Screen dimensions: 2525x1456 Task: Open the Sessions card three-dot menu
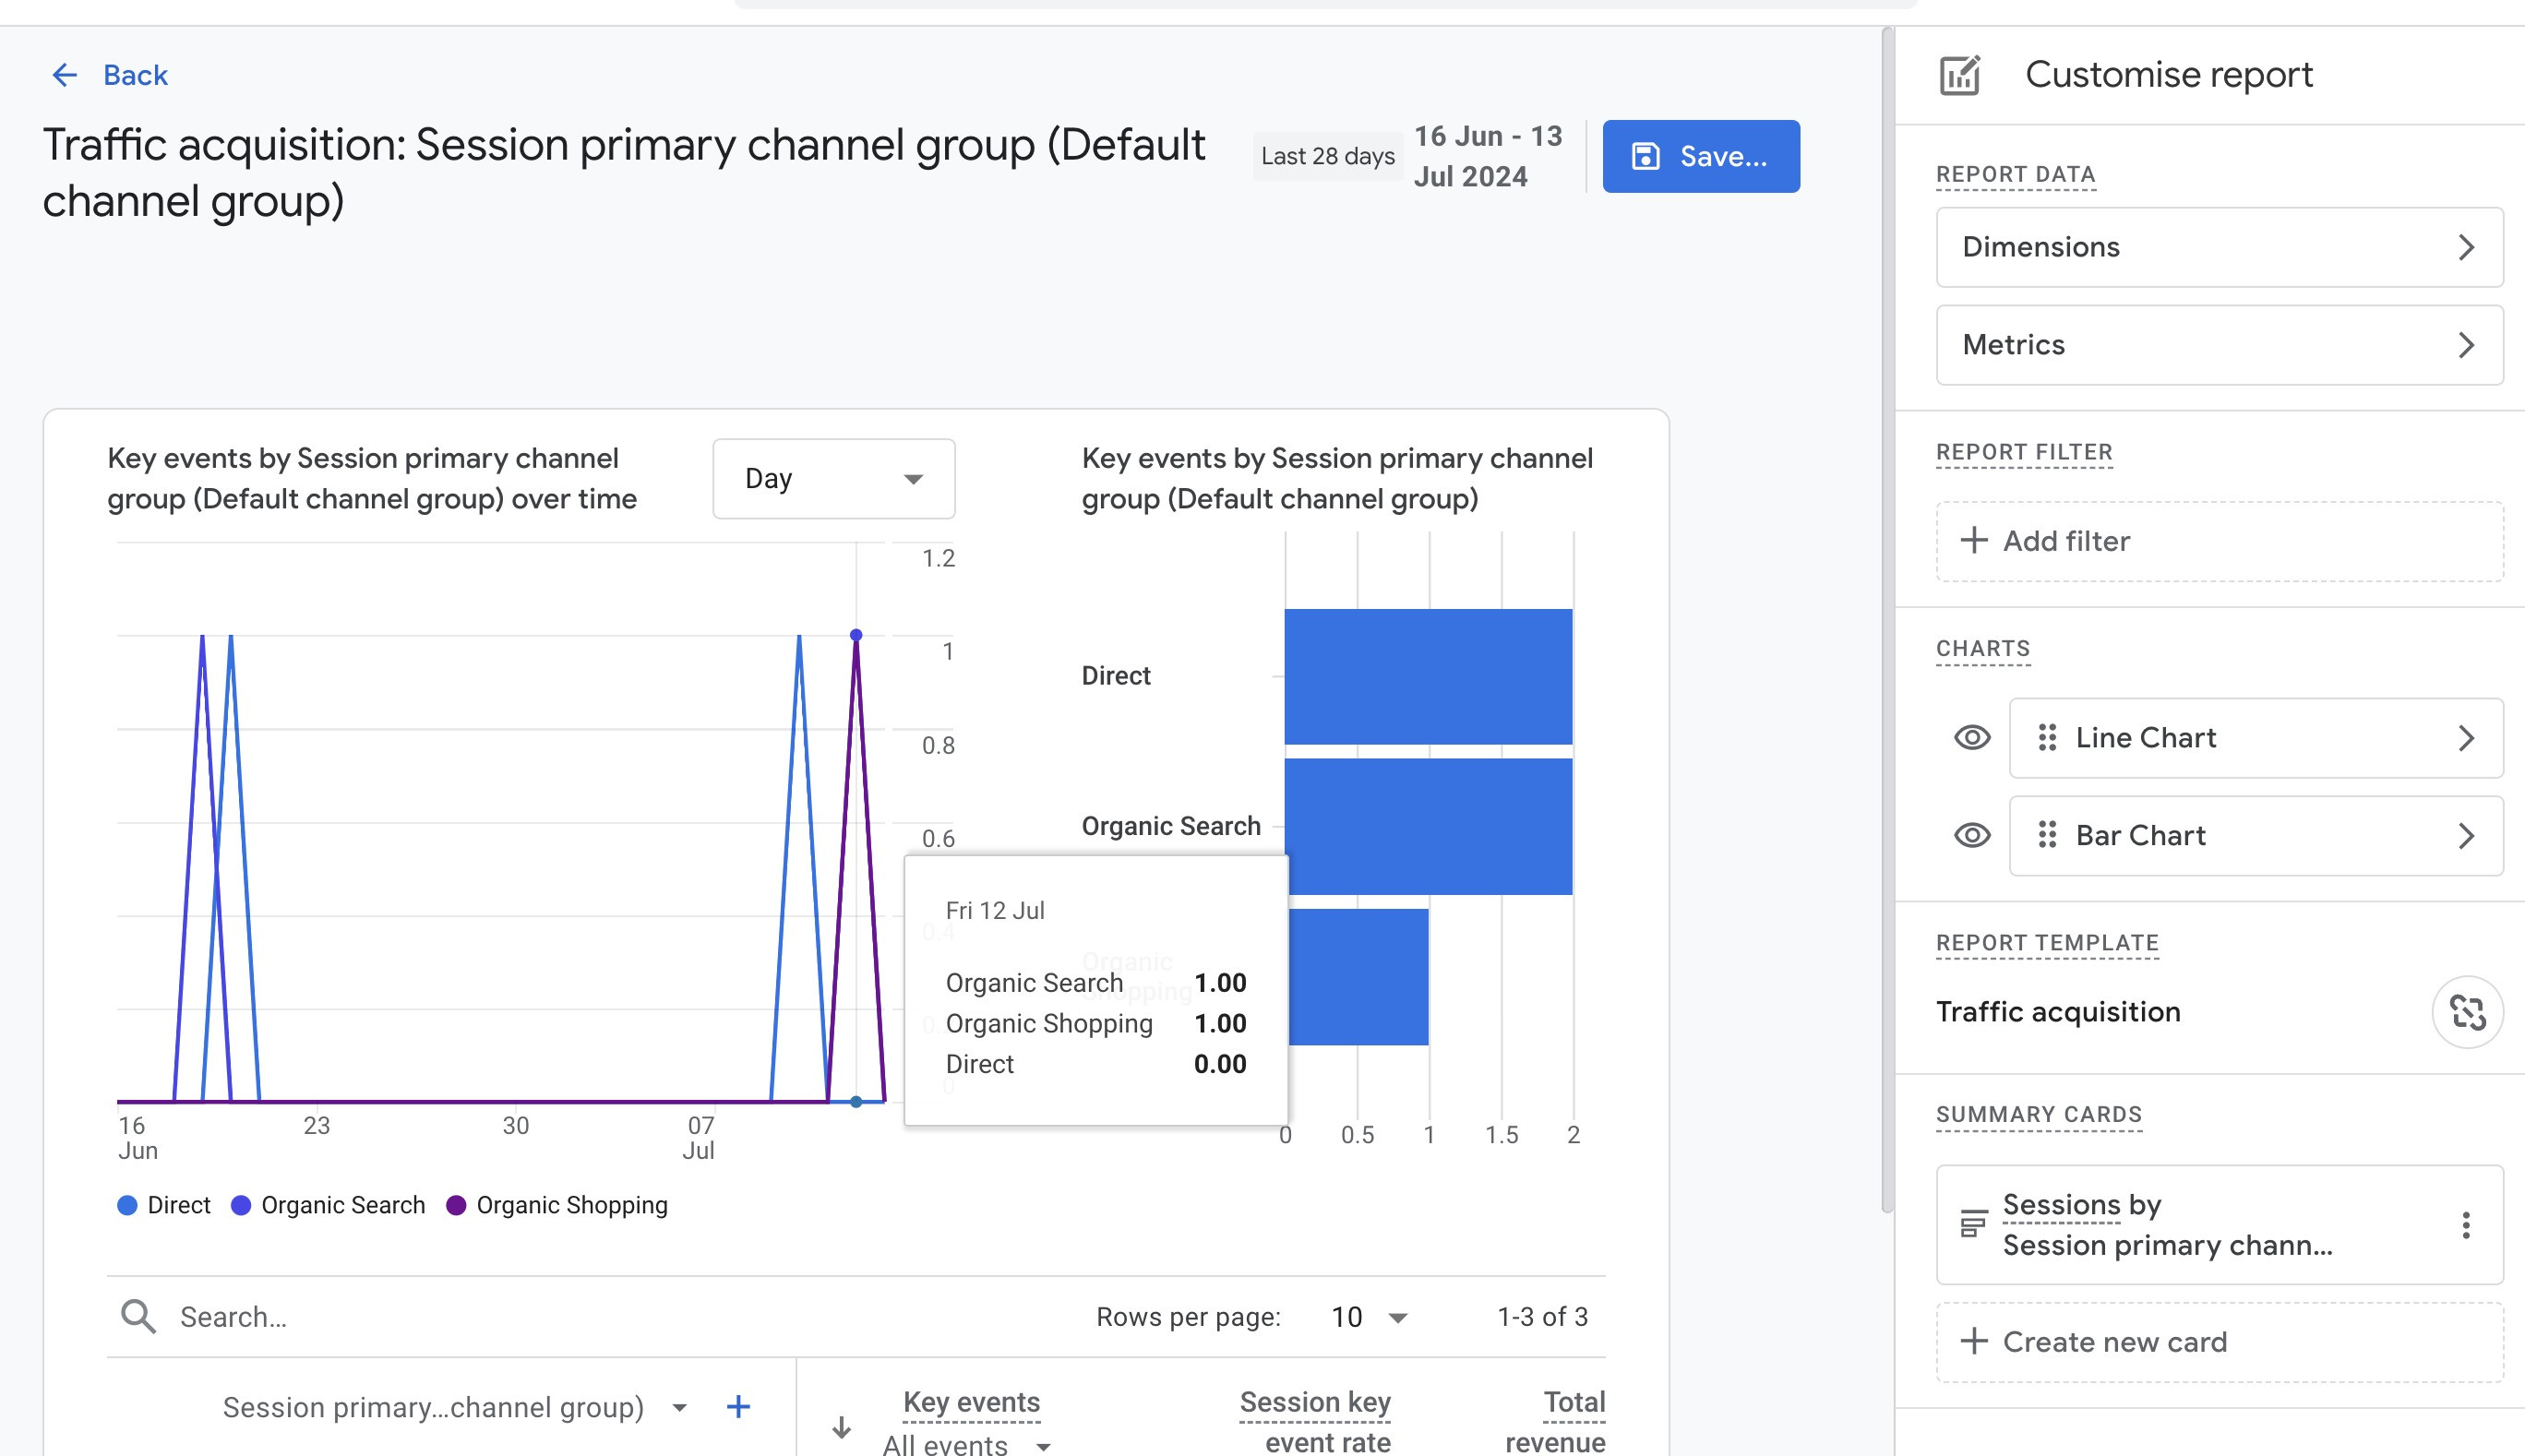(2466, 1225)
